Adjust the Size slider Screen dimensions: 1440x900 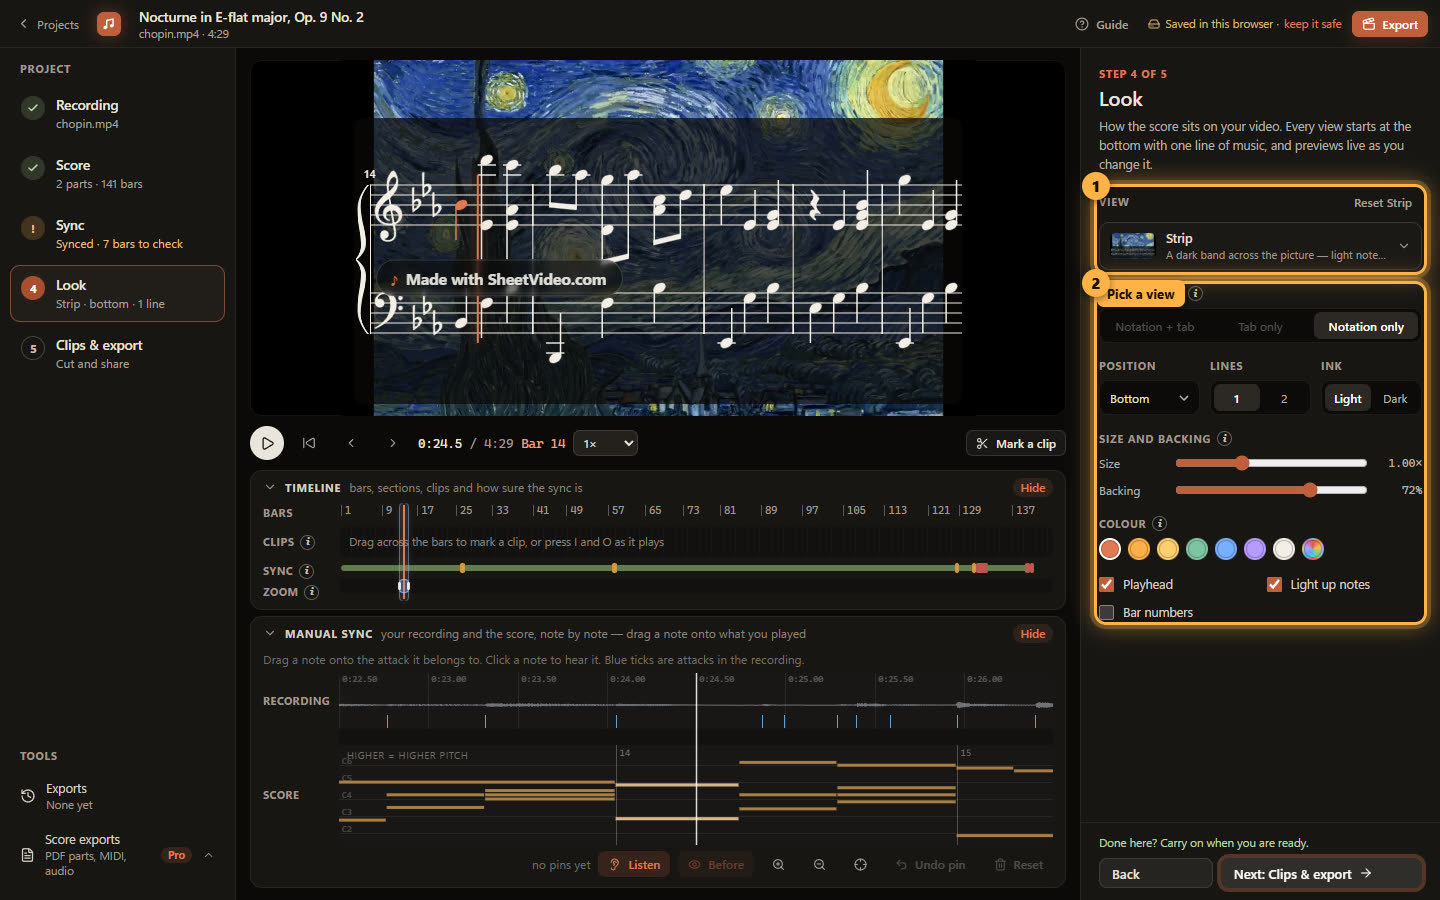(1271, 463)
